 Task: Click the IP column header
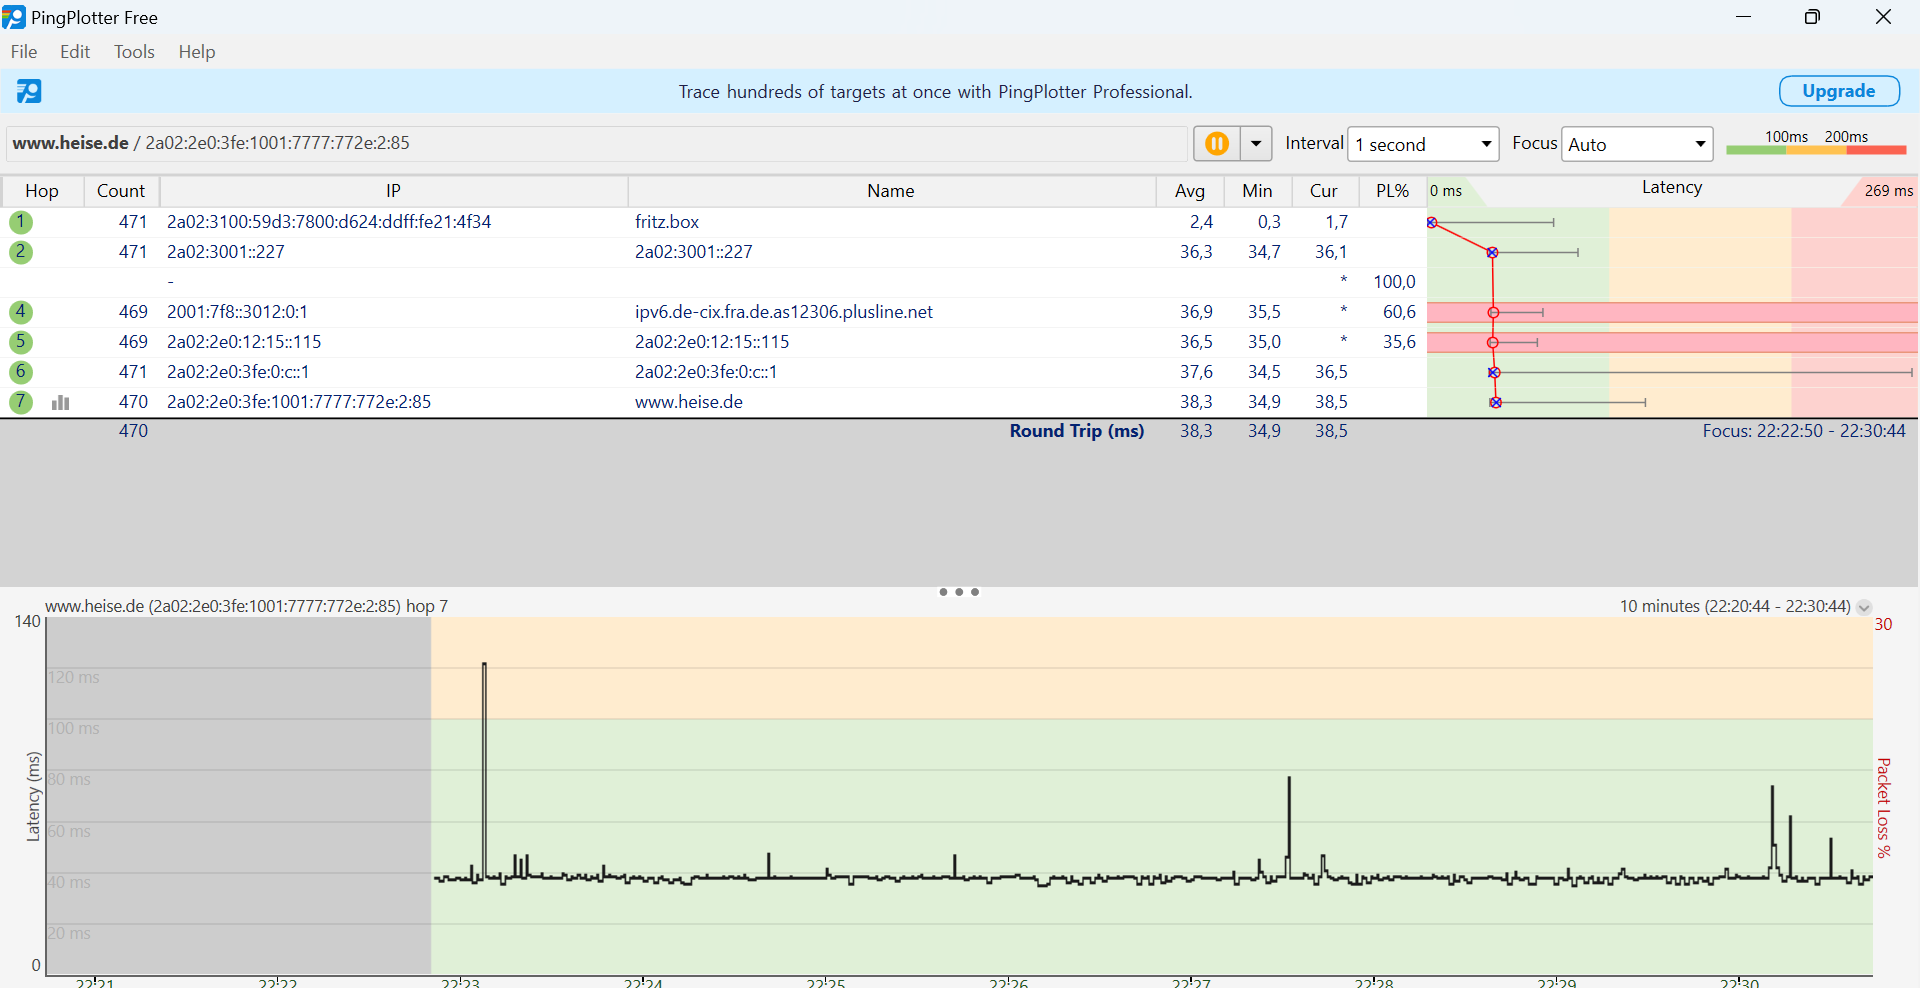[394, 191]
